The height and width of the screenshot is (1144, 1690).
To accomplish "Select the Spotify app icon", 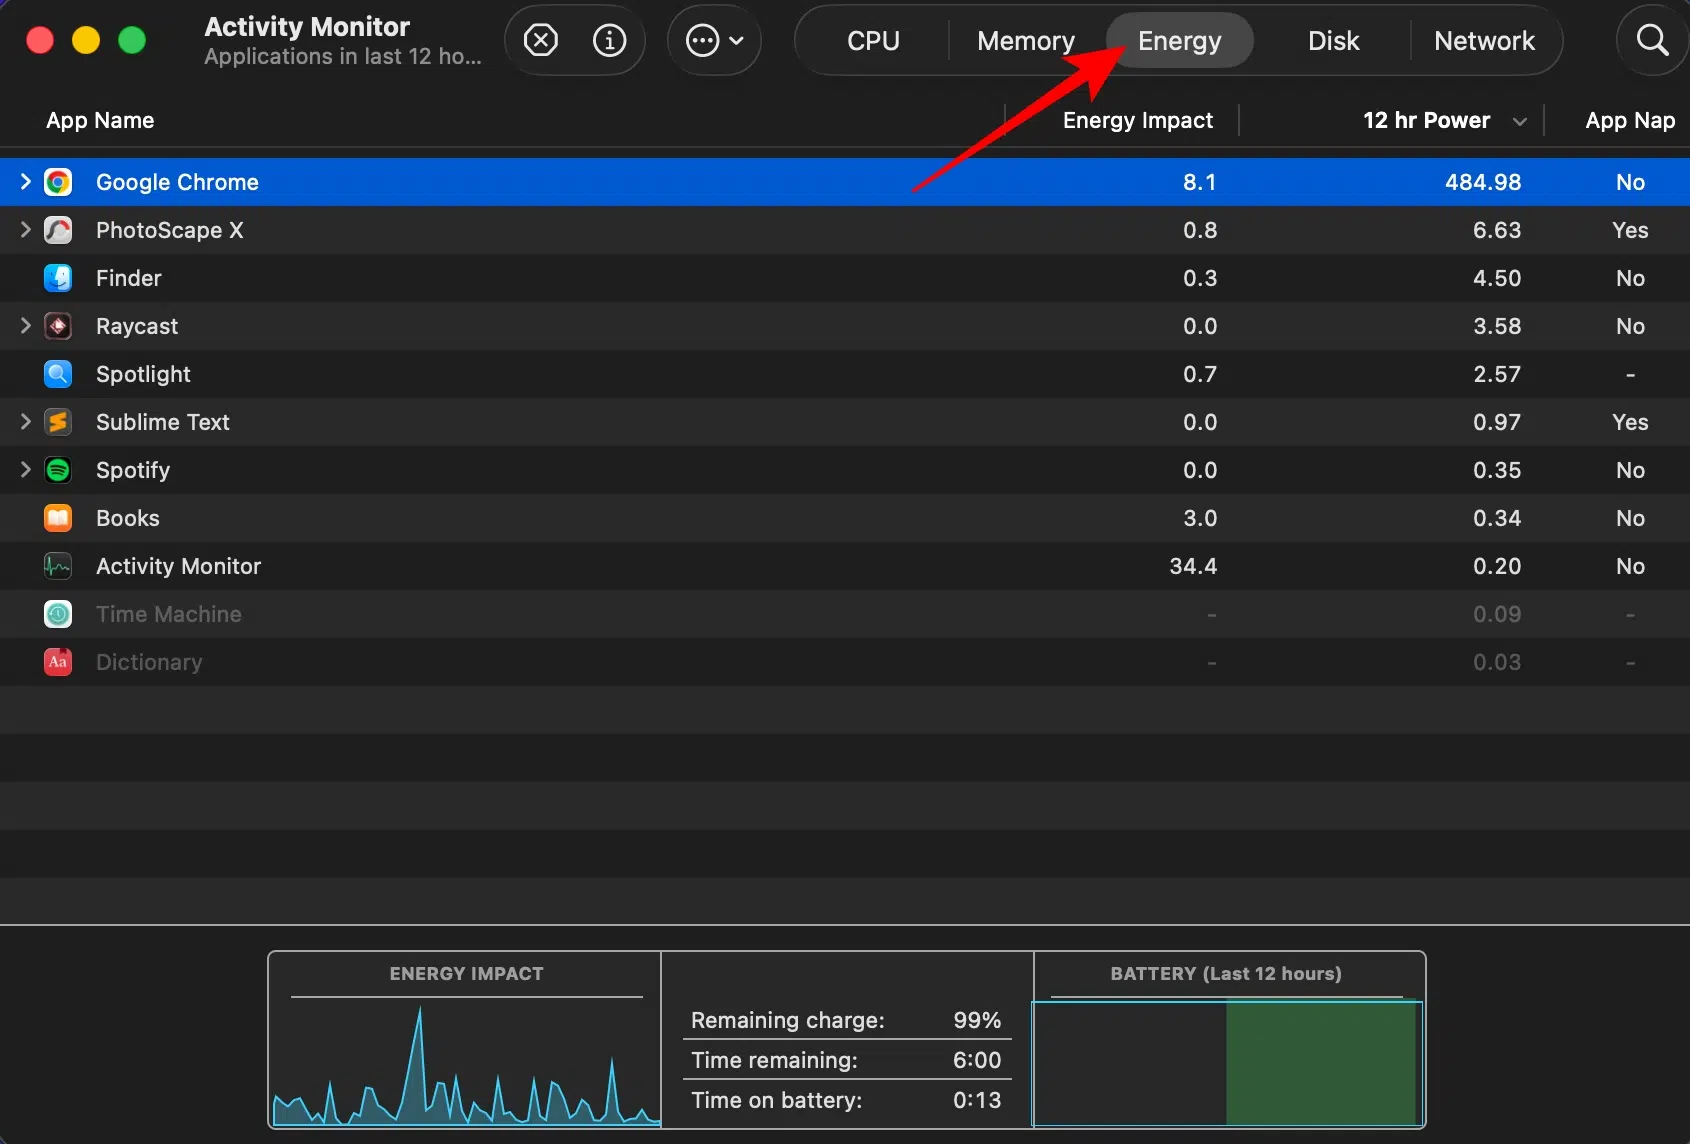I will coord(58,470).
